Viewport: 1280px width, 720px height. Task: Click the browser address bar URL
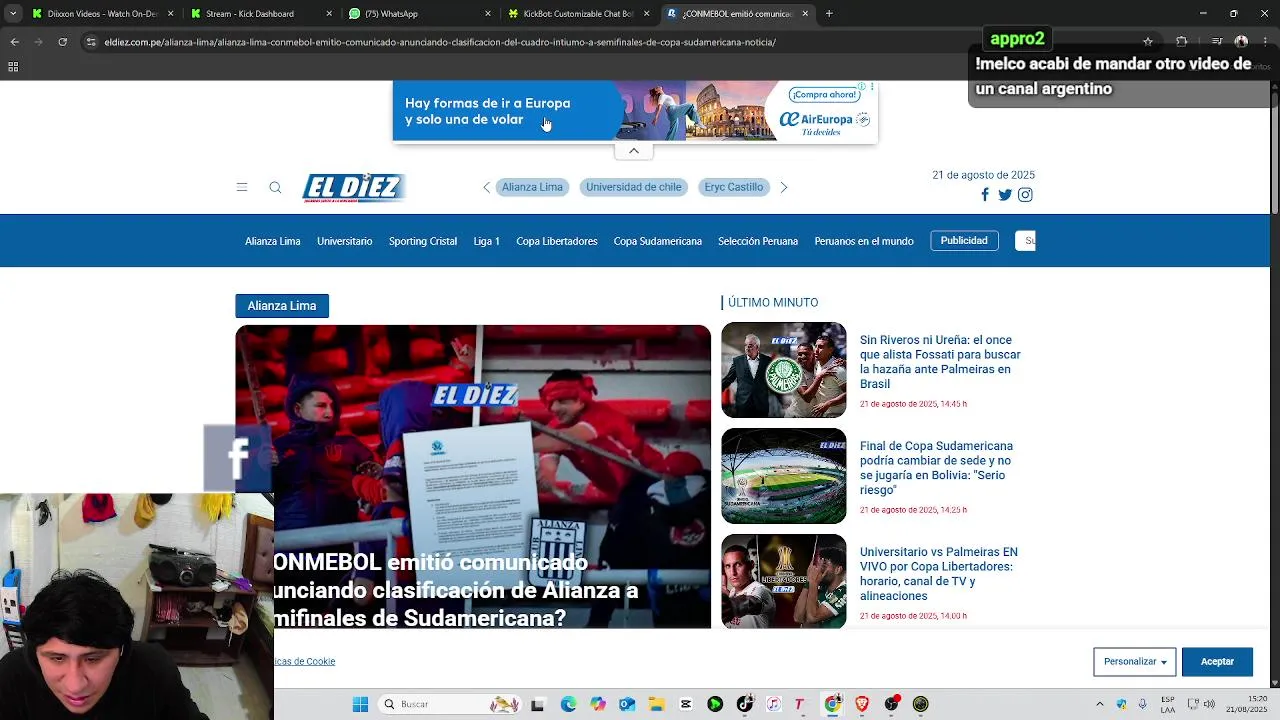click(x=440, y=42)
